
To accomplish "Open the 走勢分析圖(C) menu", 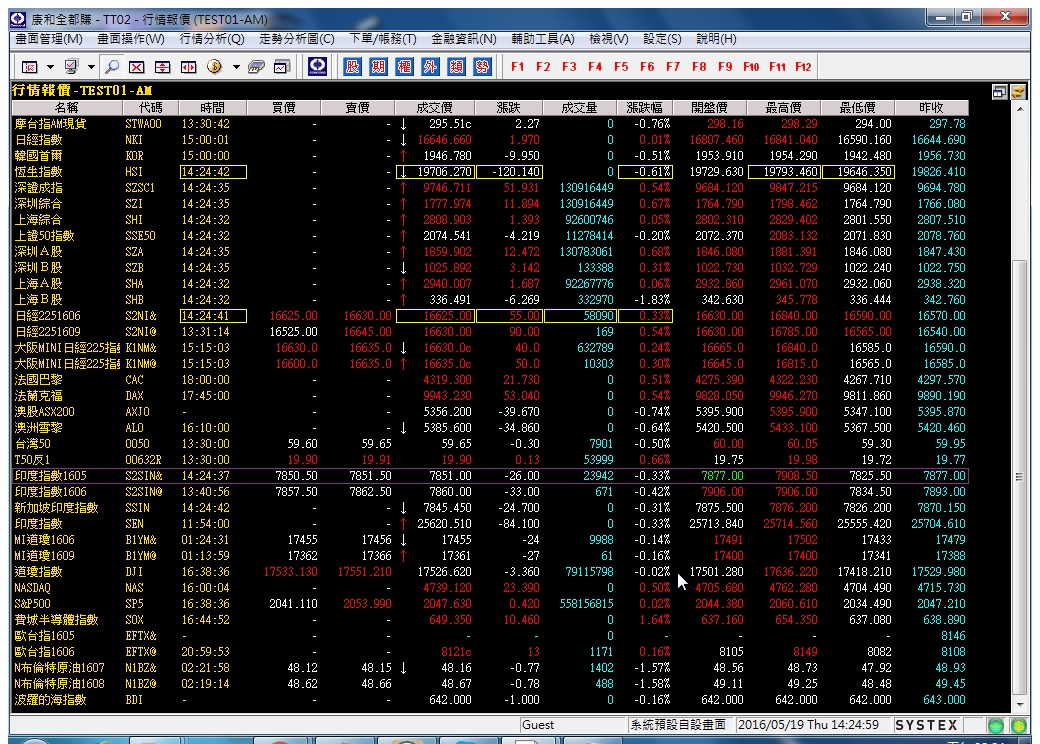I will coord(296,39).
